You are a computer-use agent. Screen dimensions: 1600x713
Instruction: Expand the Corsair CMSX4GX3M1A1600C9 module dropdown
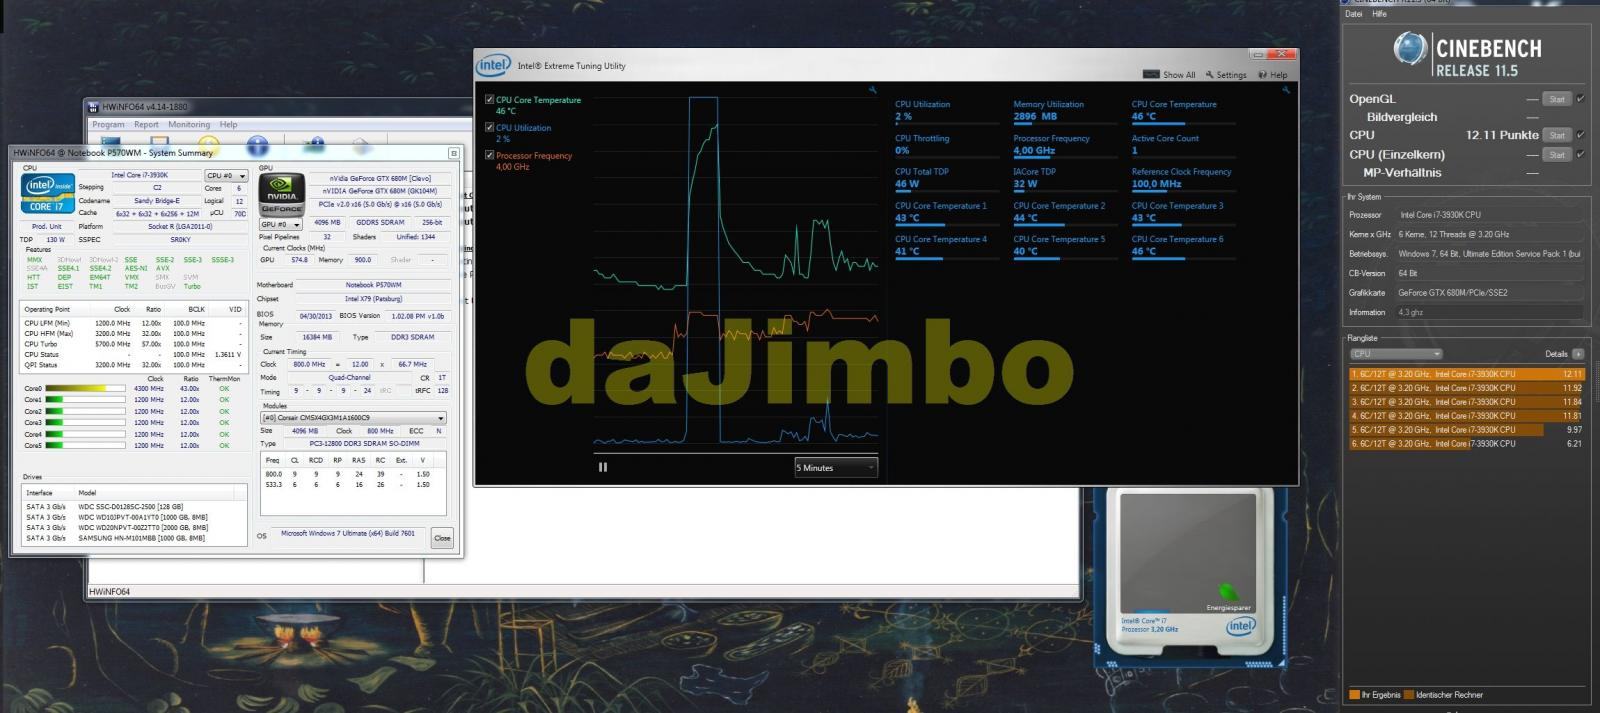point(354,418)
